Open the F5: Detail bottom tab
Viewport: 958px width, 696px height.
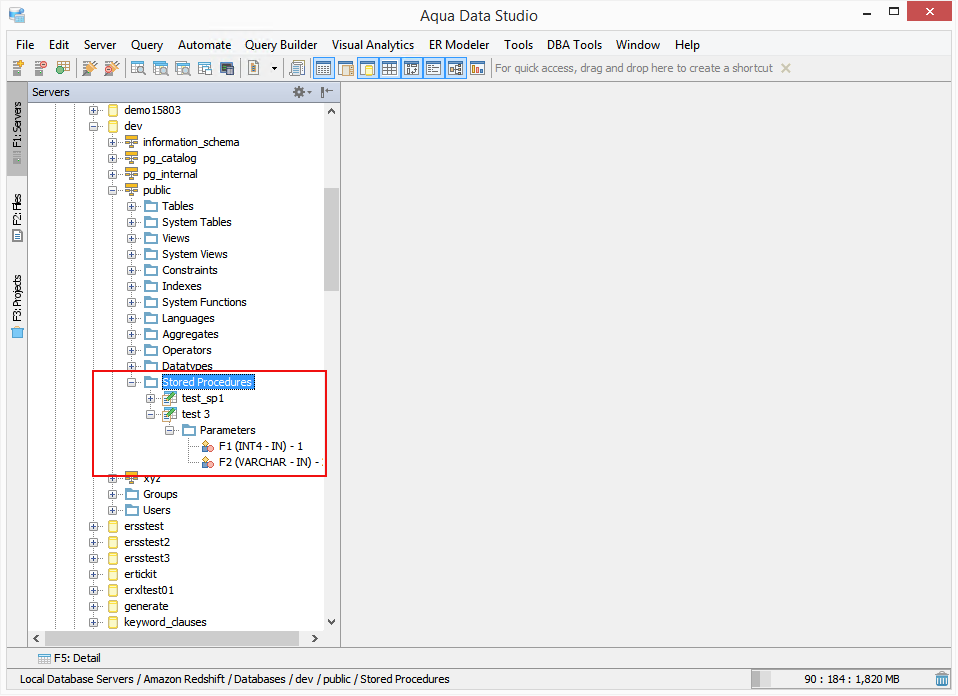point(69,658)
